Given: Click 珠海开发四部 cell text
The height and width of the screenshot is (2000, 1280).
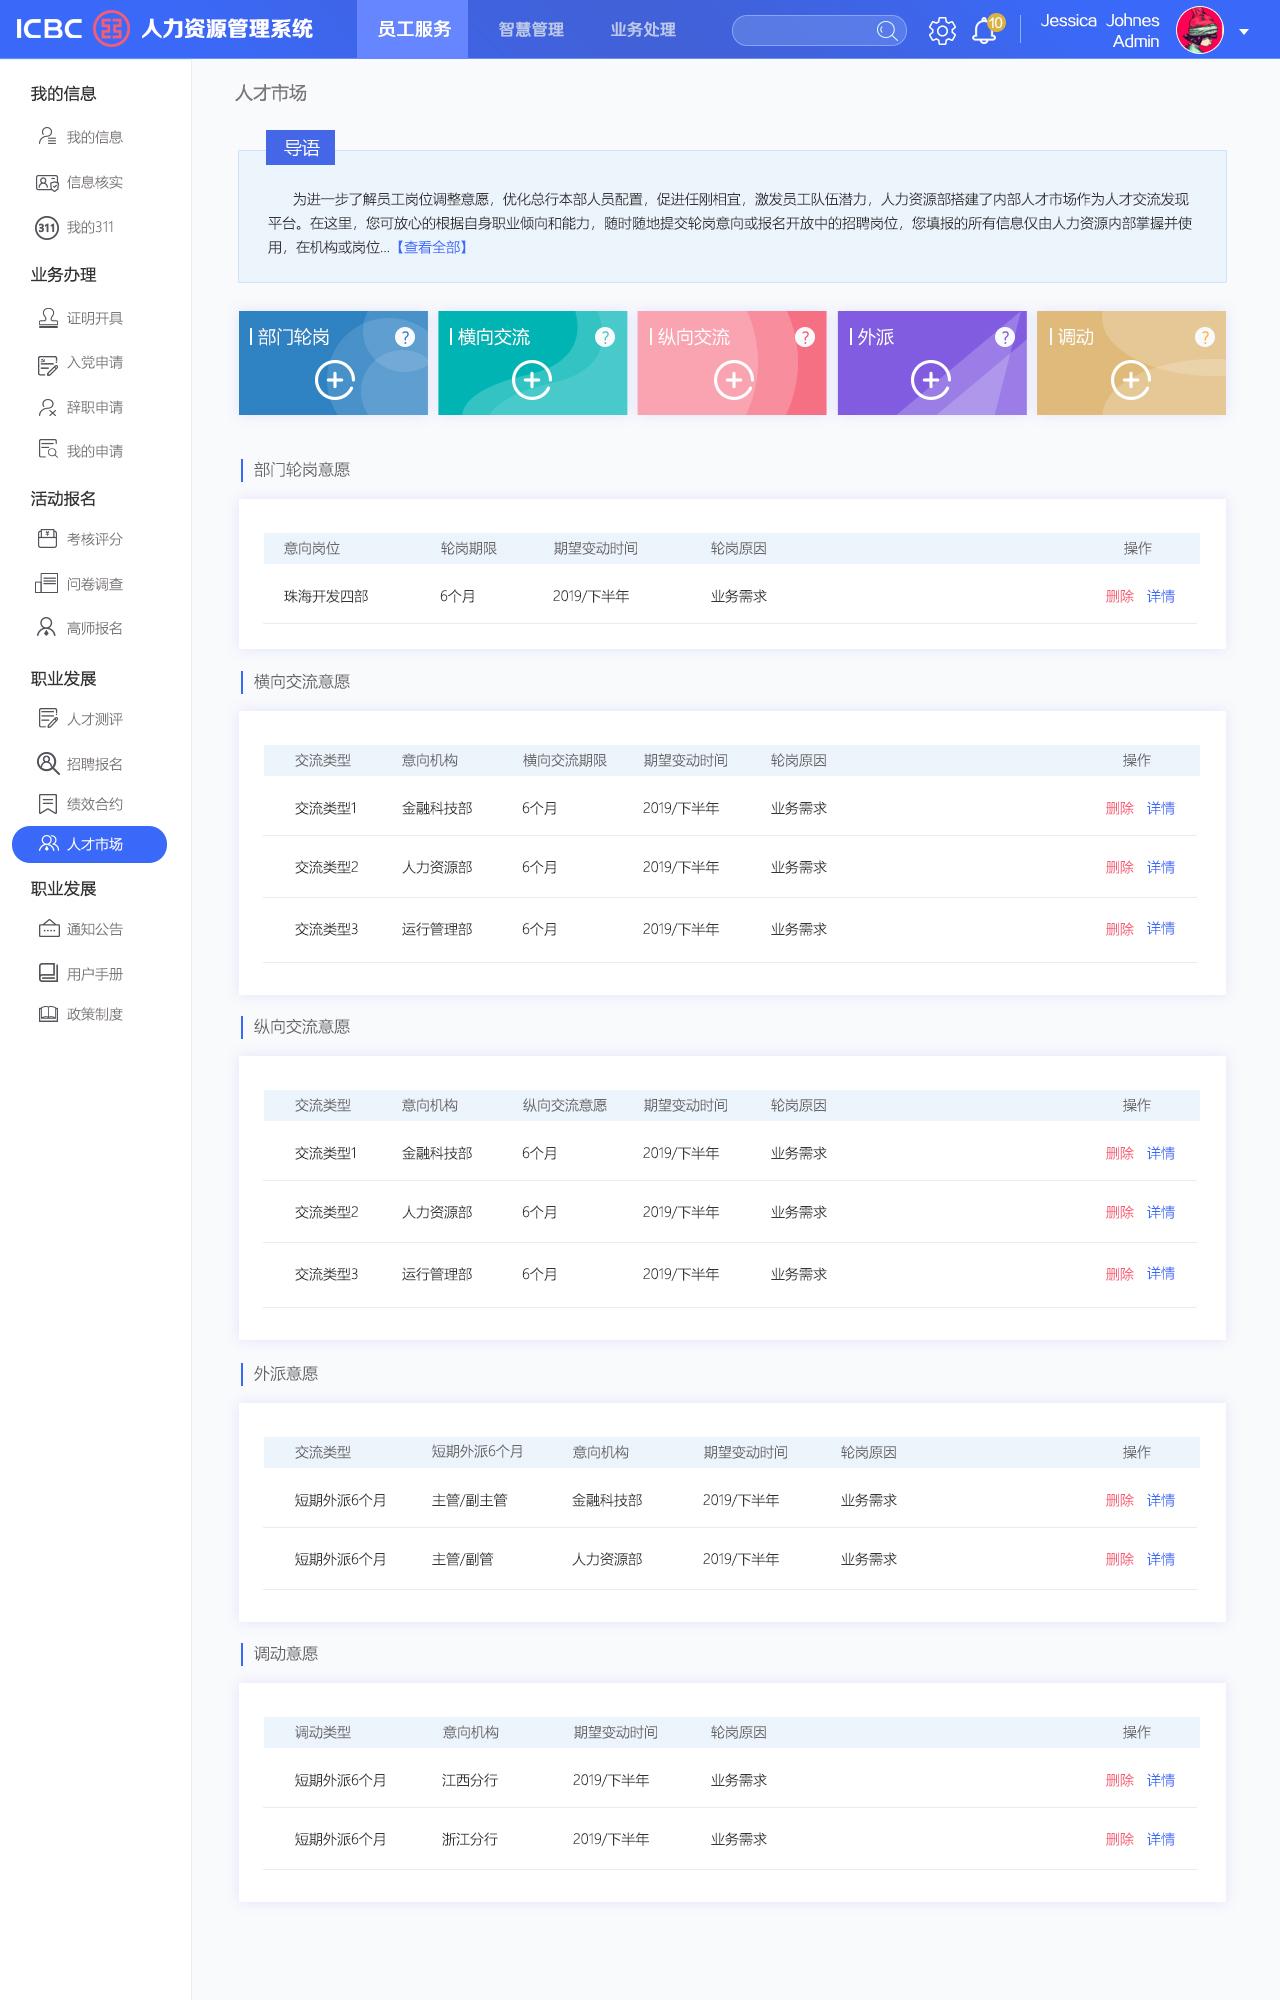Looking at the screenshot, I should [x=326, y=596].
